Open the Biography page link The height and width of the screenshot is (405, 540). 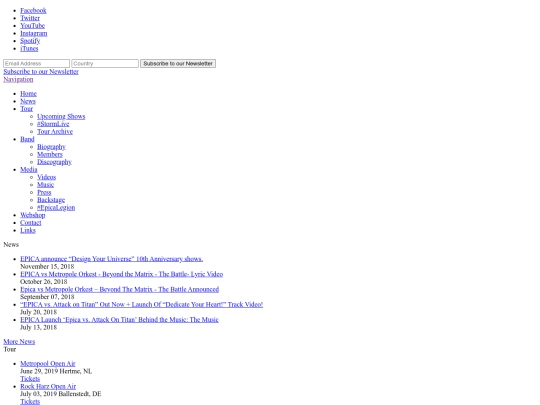[x=51, y=147]
